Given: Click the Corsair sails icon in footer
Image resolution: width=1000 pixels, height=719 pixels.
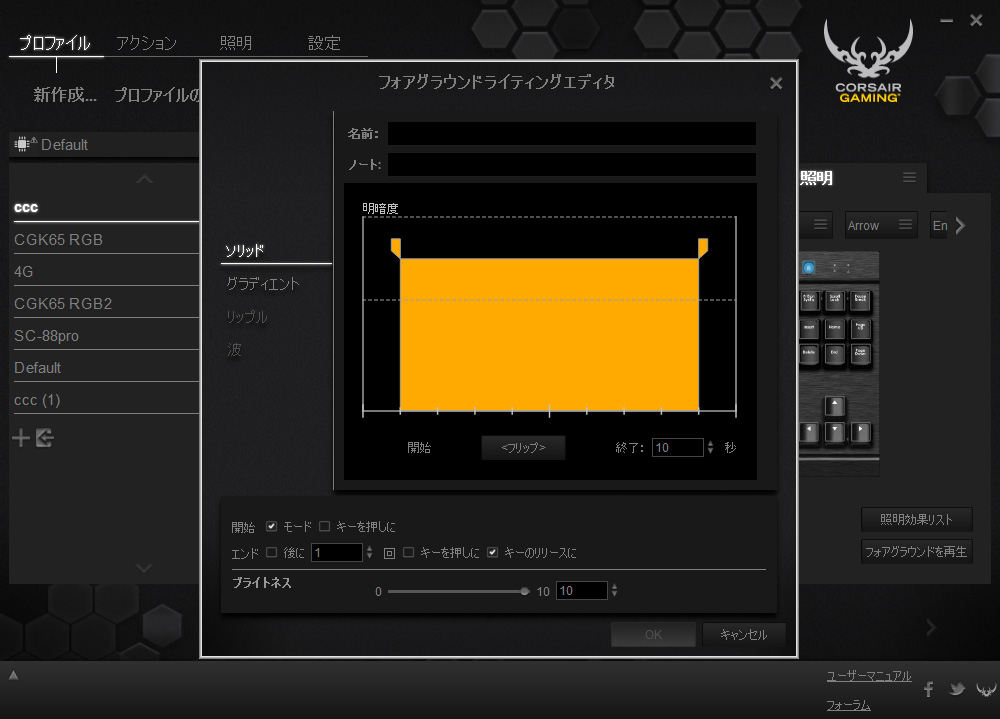Looking at the screenshot, I should point(986,689).
